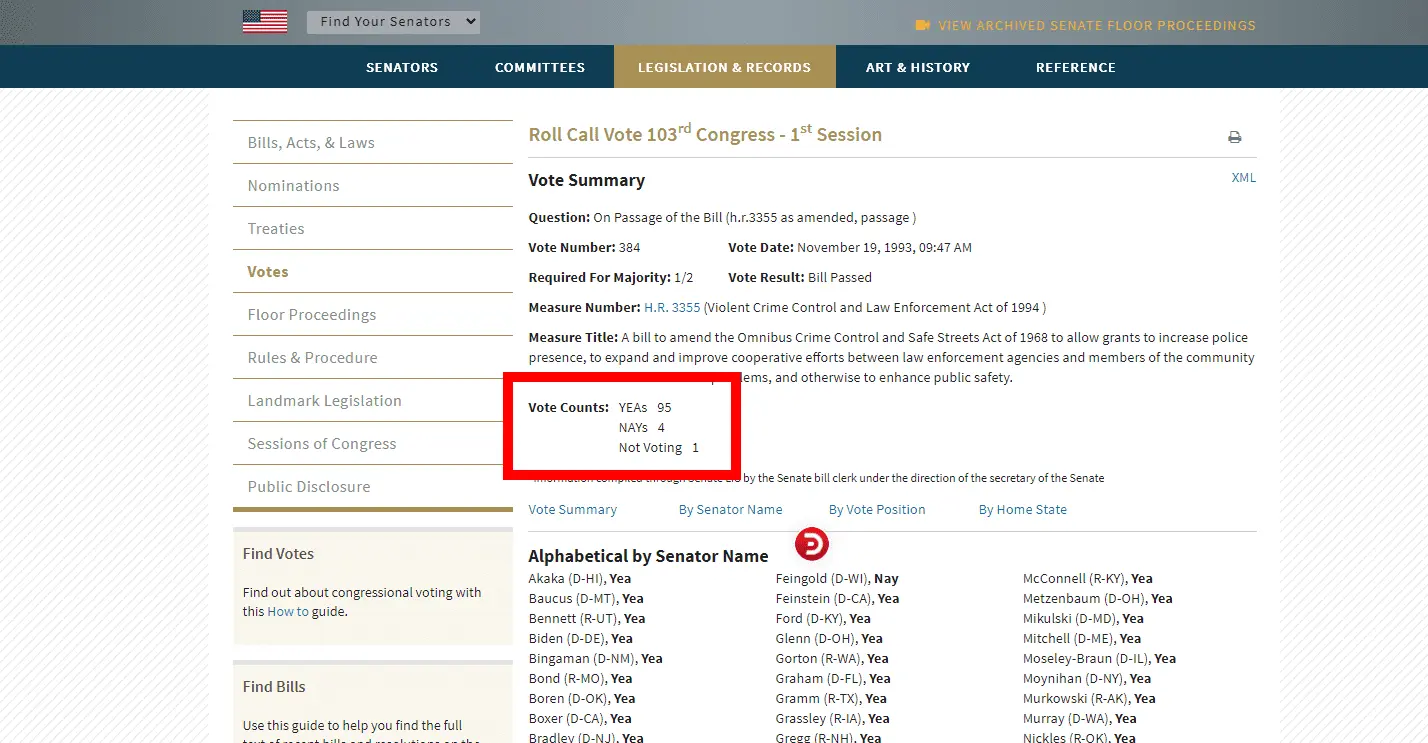
Task: Sort votes By Vote Position
Action: (x=879, y=509)
